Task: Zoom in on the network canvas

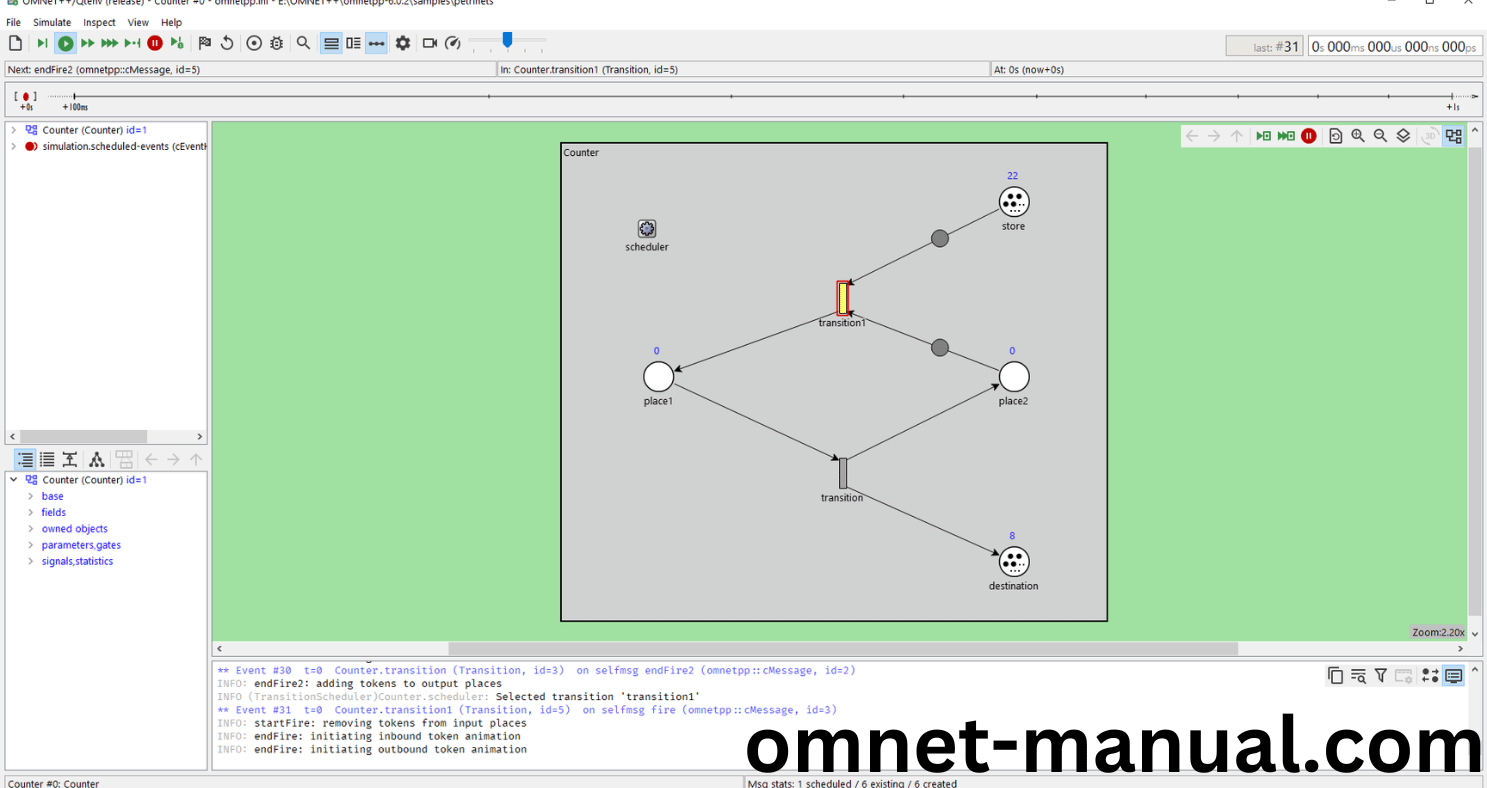Action: (x=1358, y=136)
